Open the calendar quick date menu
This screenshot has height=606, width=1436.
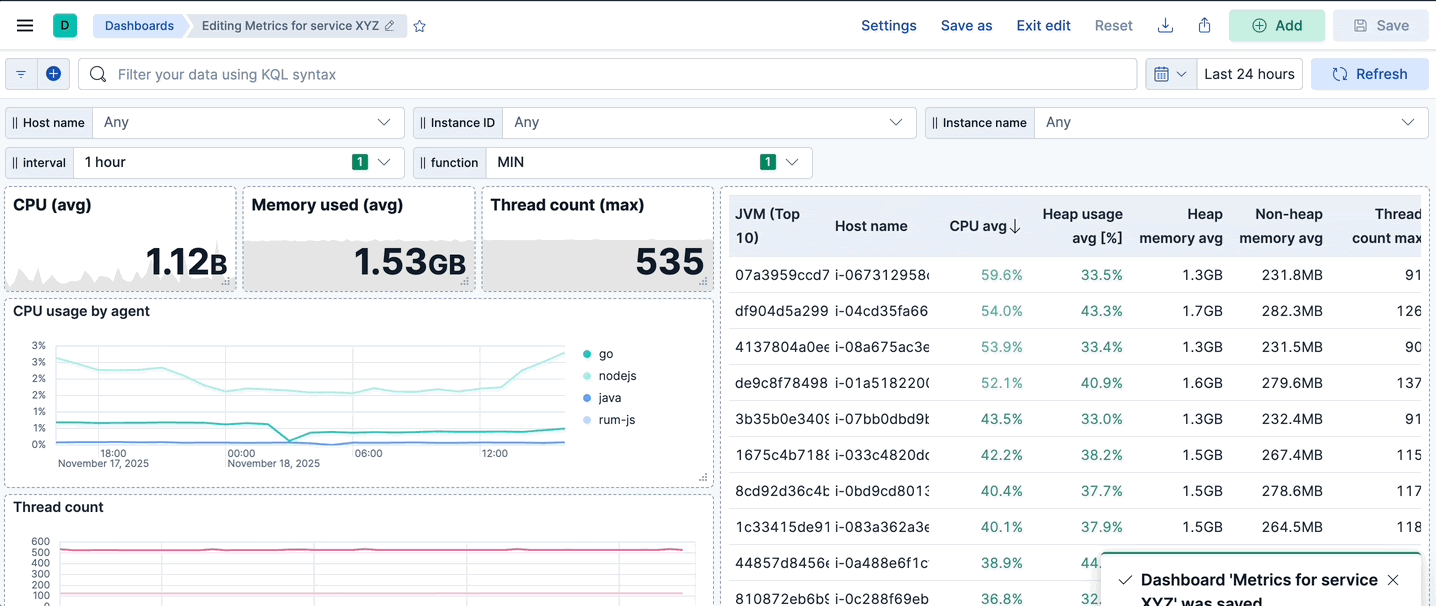tap(1170, 74)
